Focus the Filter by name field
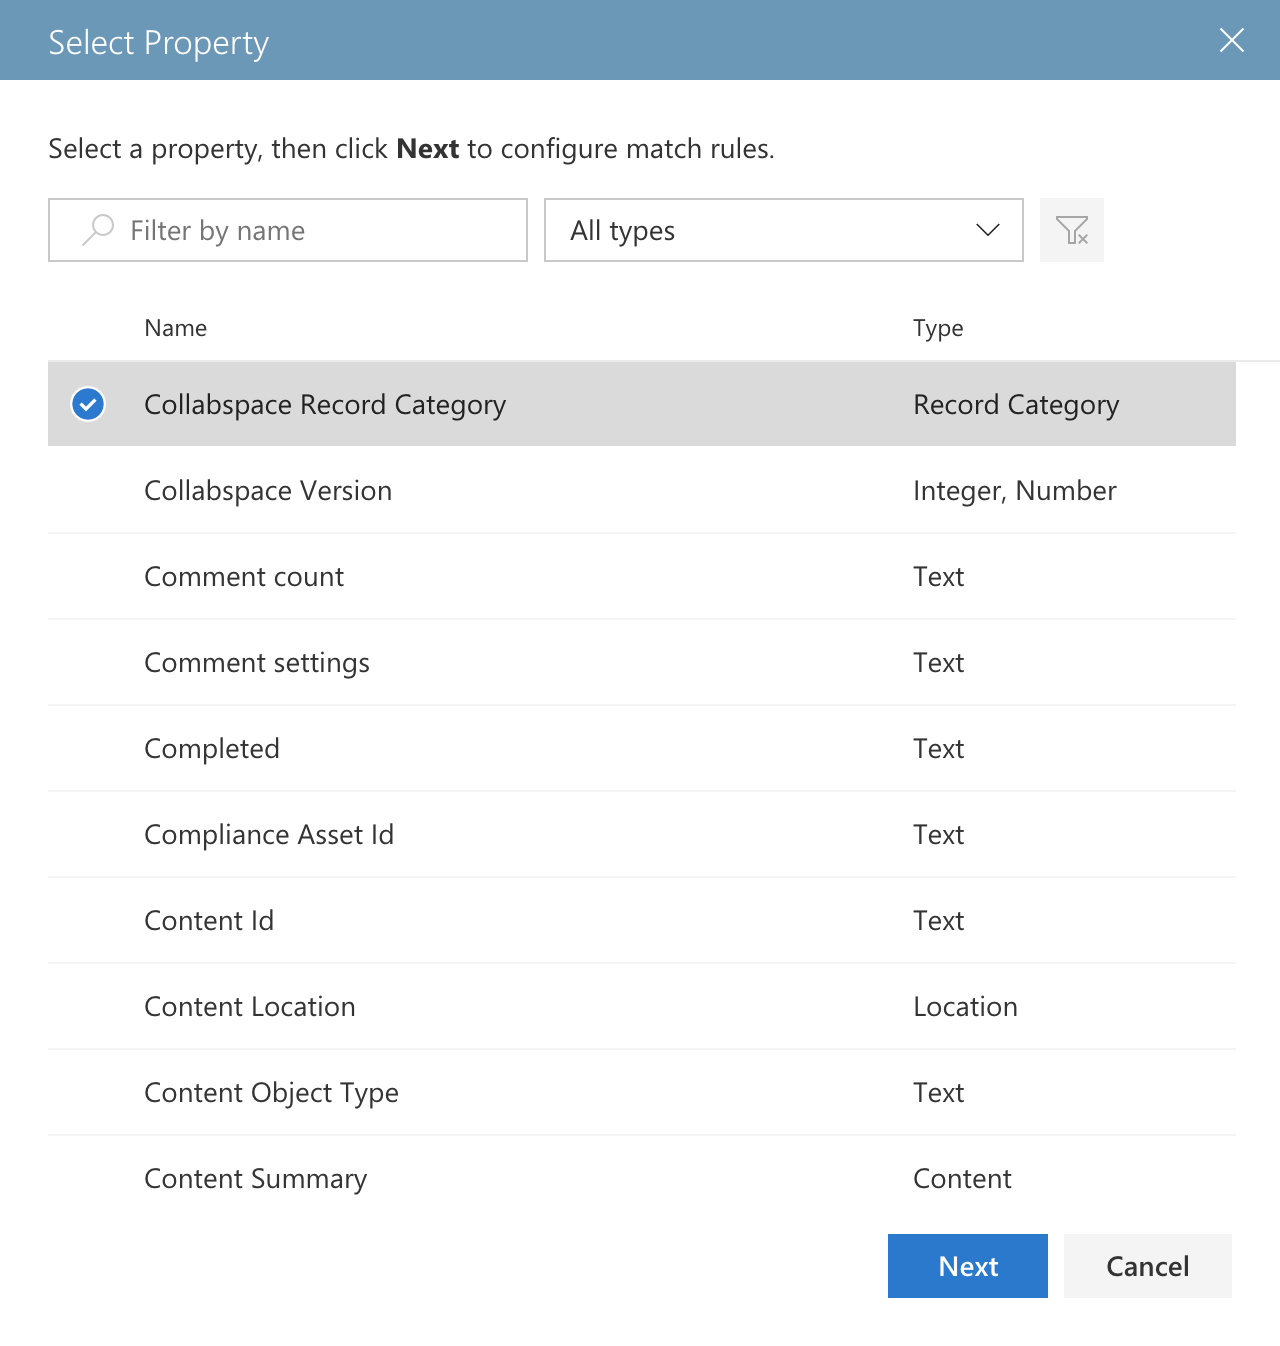This screenshot has height=1346, width=1280. point(288,230)
